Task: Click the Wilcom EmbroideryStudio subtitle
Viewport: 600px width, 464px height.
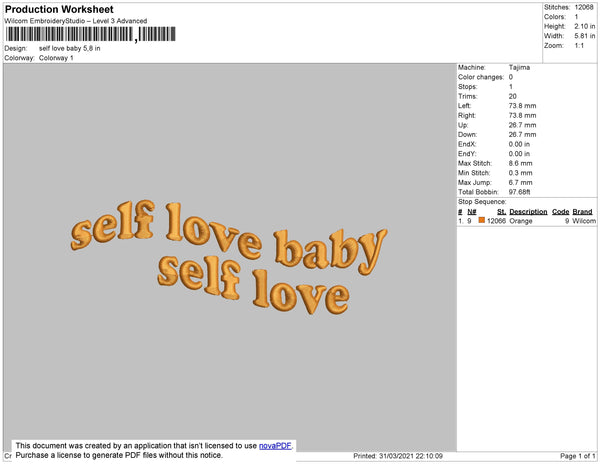Action: pos(76,21)
